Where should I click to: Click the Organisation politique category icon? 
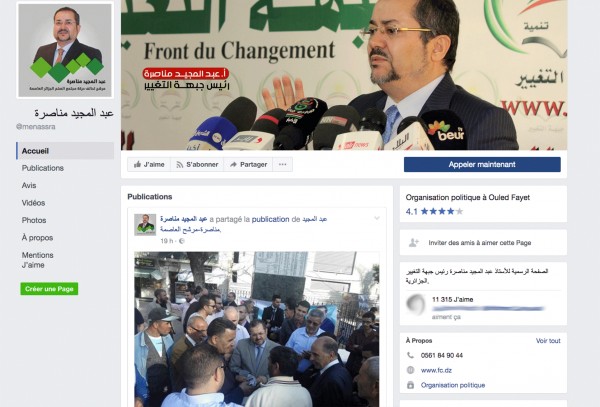click(410, 385)
